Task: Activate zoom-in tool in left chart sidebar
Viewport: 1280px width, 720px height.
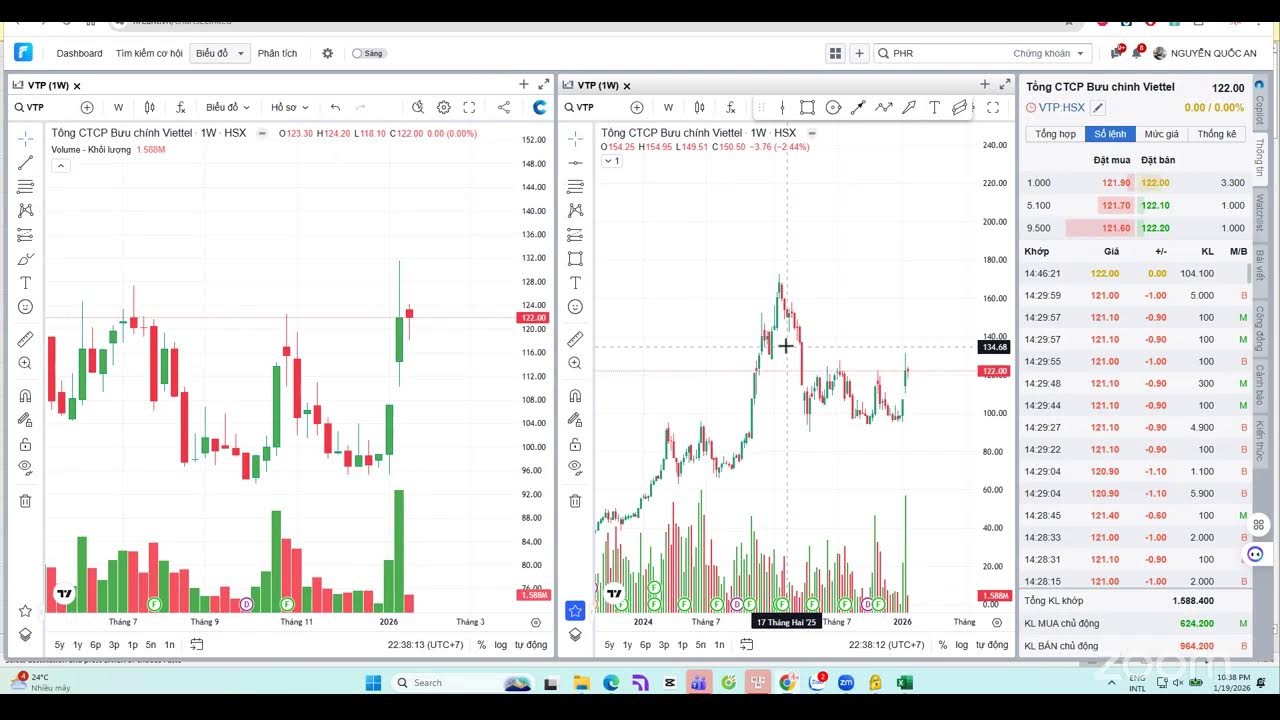Action: (x=25, y=363)
